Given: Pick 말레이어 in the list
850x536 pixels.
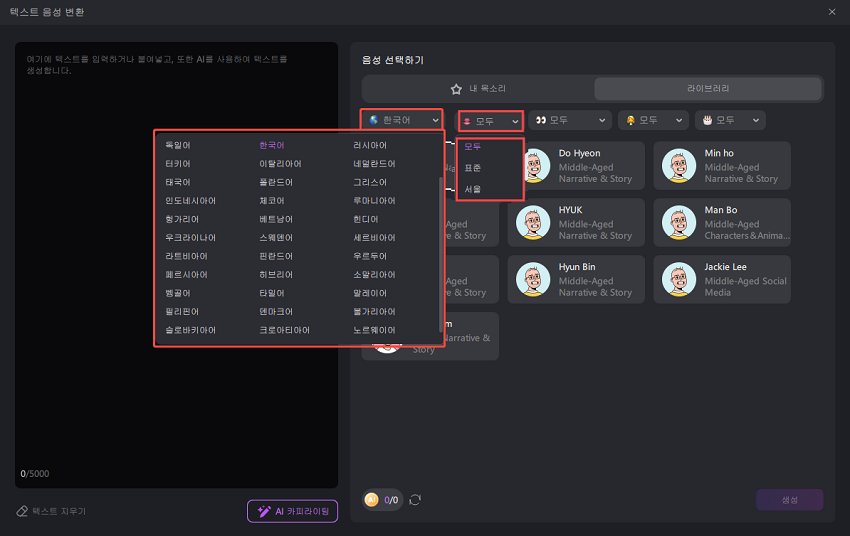Looking at the screenshot, I should coord(370,293).
